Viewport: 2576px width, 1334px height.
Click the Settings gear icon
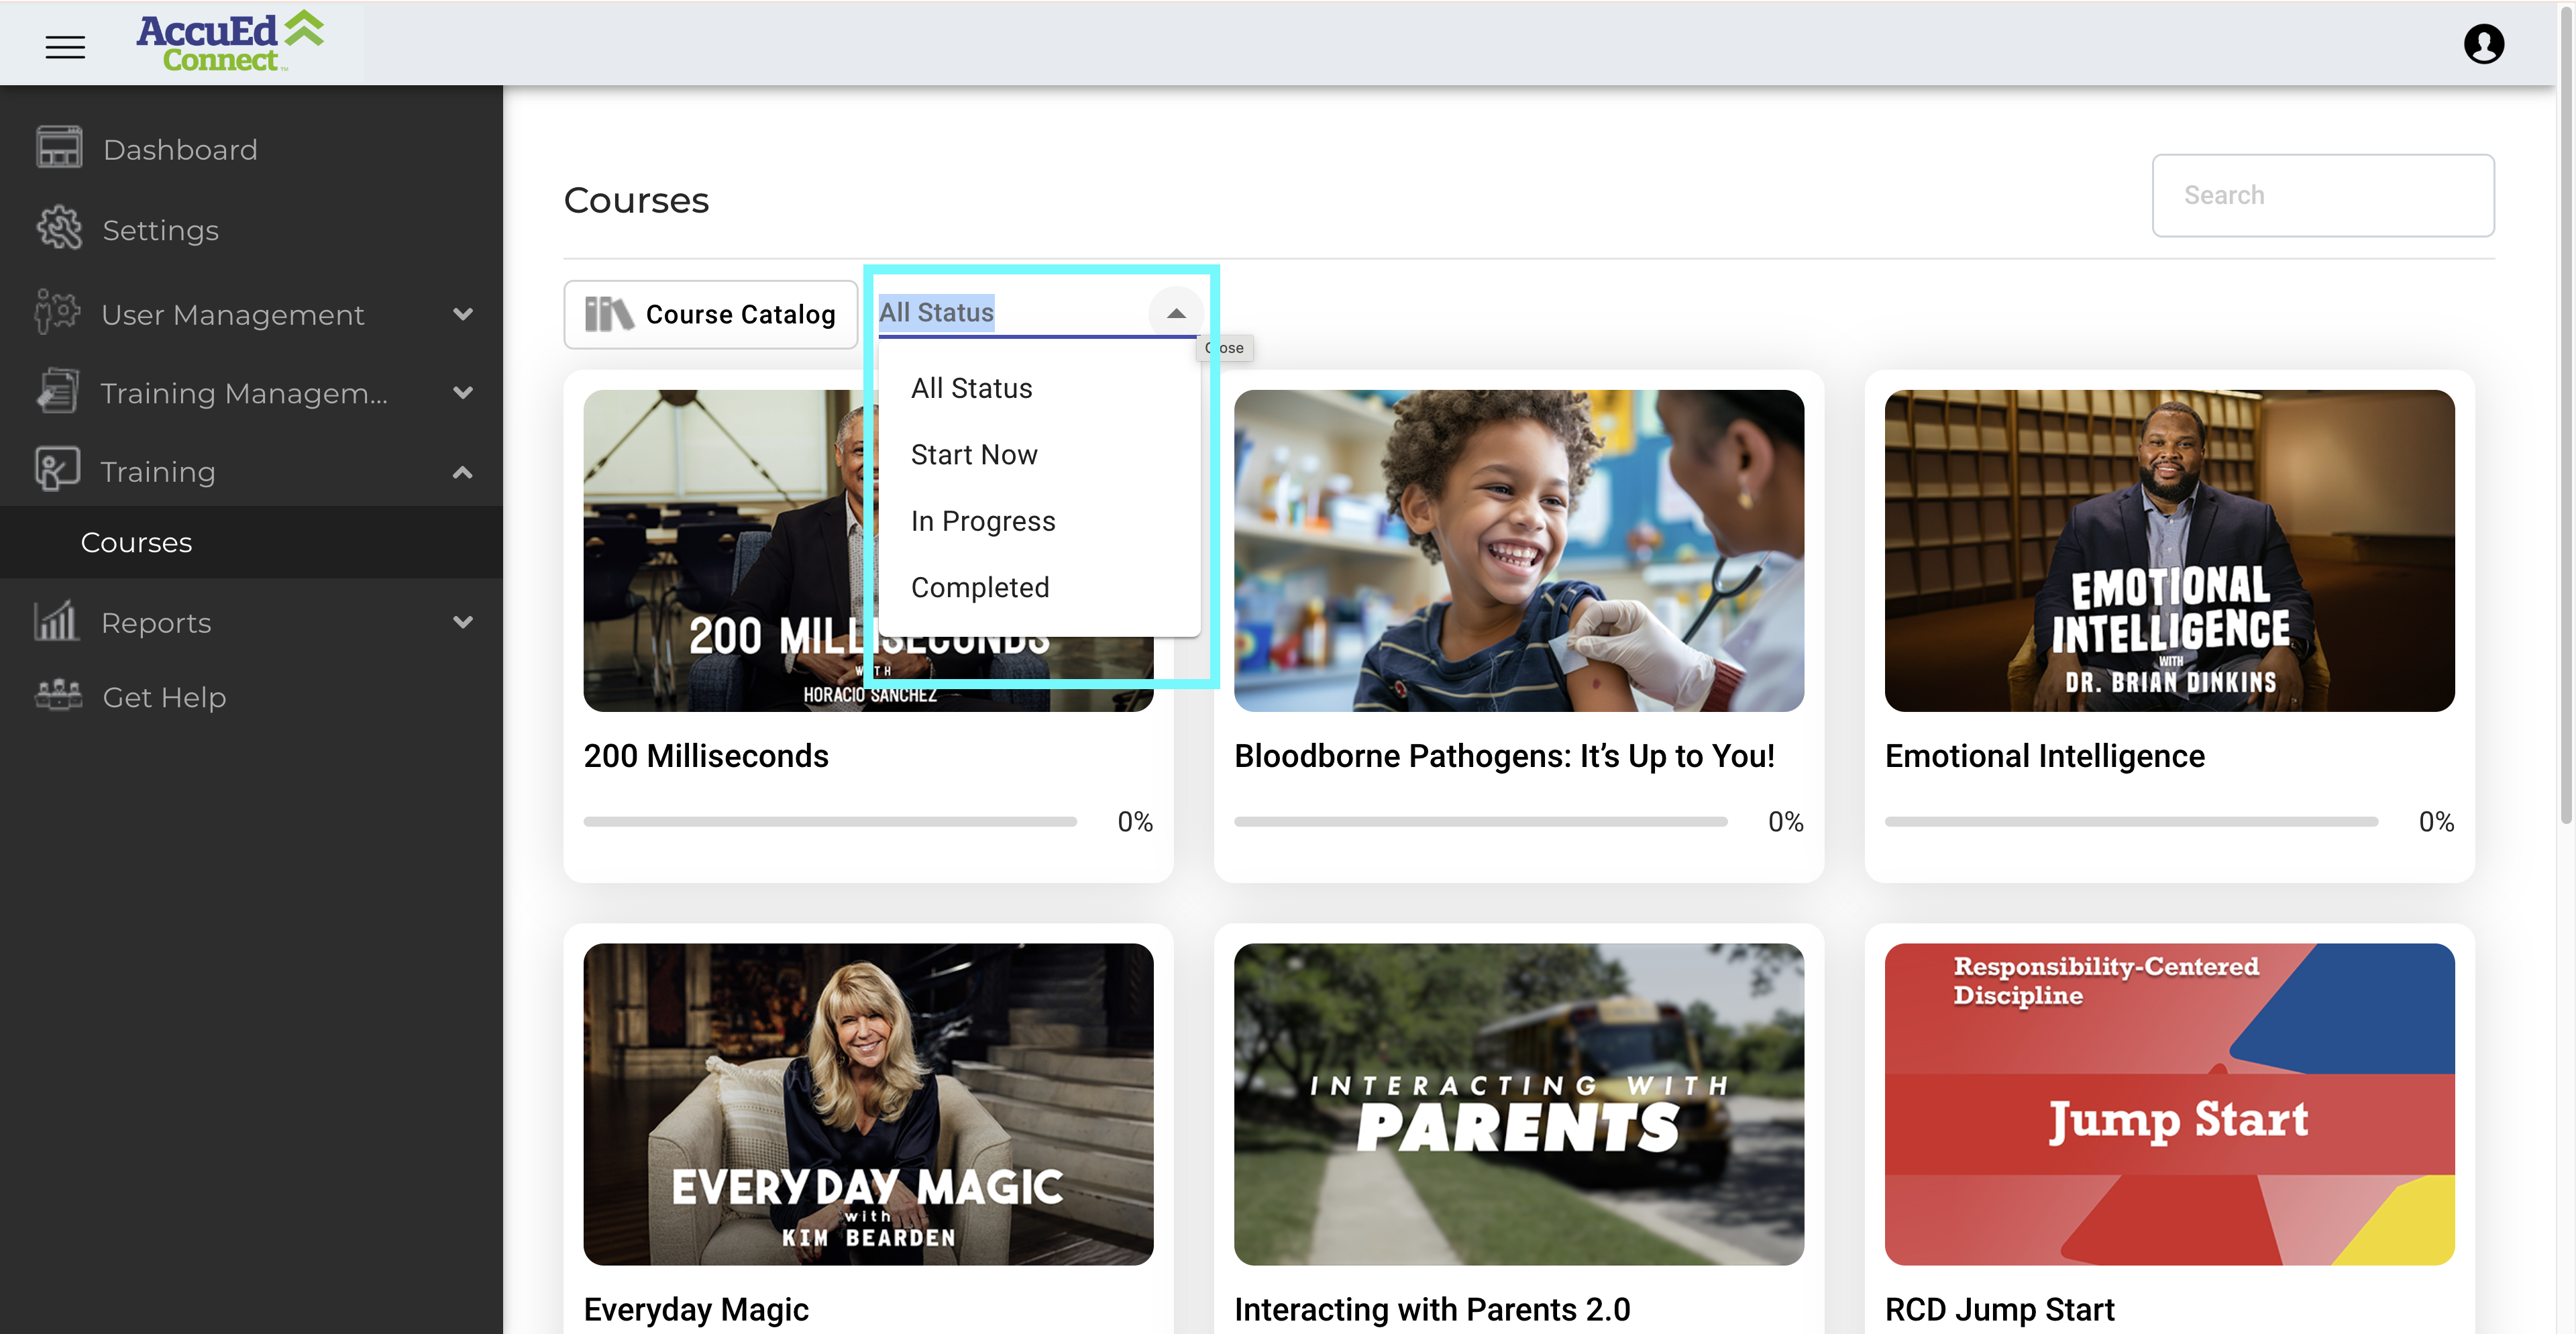[x=59, y=229]
